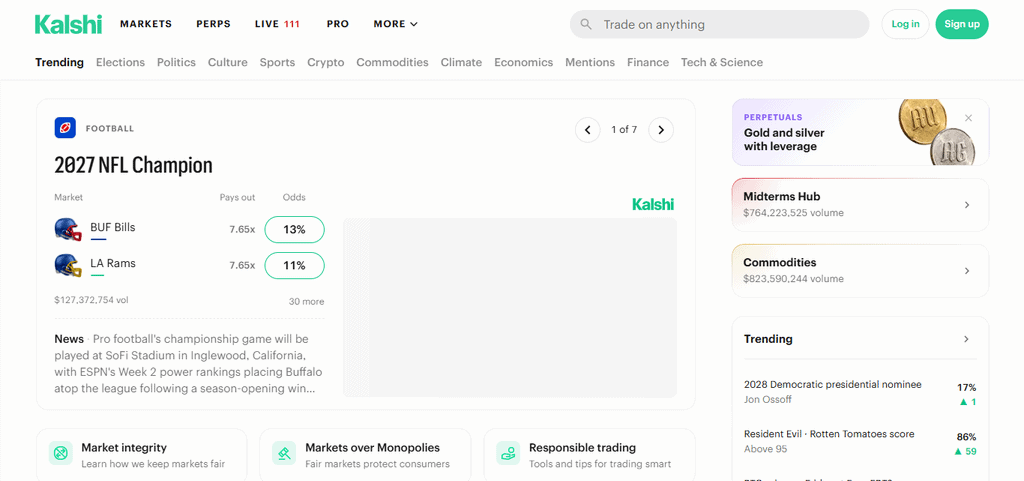Select the Finance category tab
The image size is (1024, 481).
coord(648,63)
